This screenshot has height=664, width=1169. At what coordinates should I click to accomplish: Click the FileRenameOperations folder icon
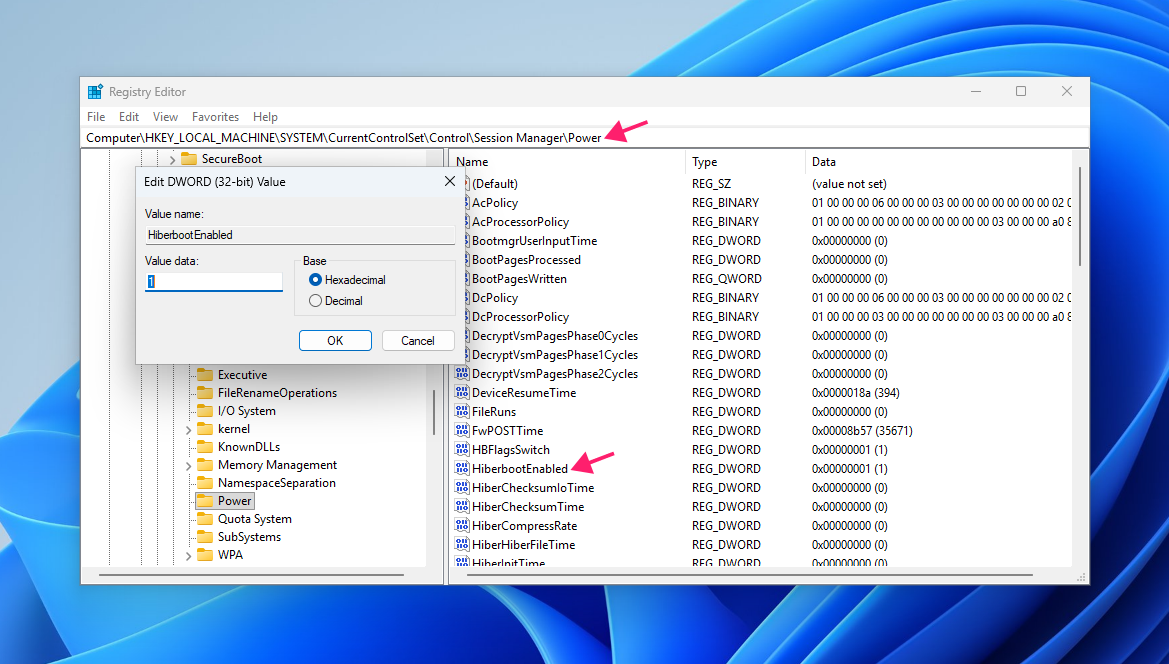[204, 393]
